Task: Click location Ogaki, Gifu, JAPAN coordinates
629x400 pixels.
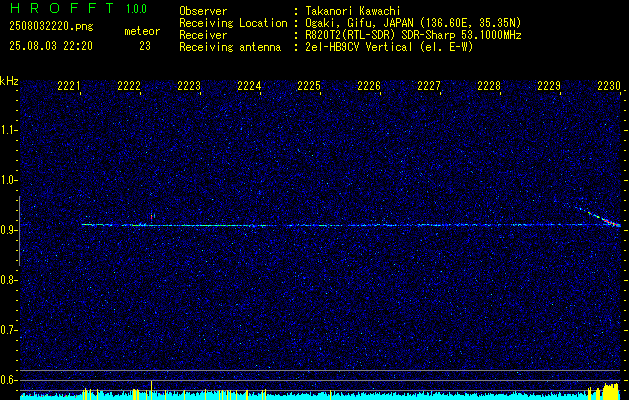Action: [413, 23]
